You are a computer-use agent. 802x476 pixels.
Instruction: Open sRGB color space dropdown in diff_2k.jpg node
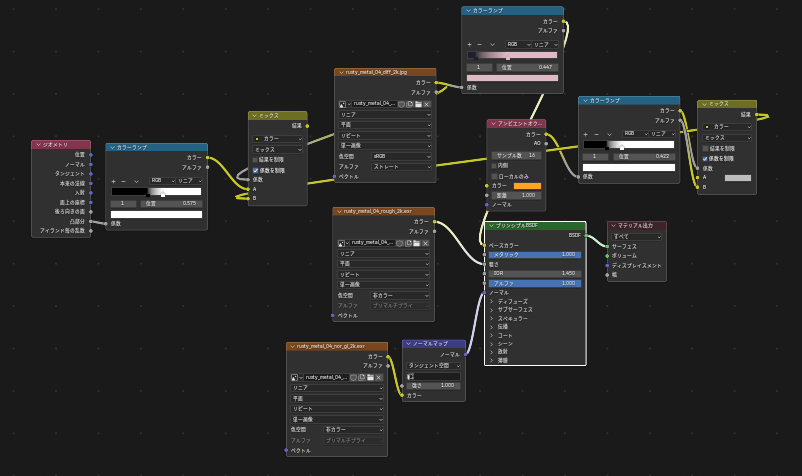tap(402, 156)
